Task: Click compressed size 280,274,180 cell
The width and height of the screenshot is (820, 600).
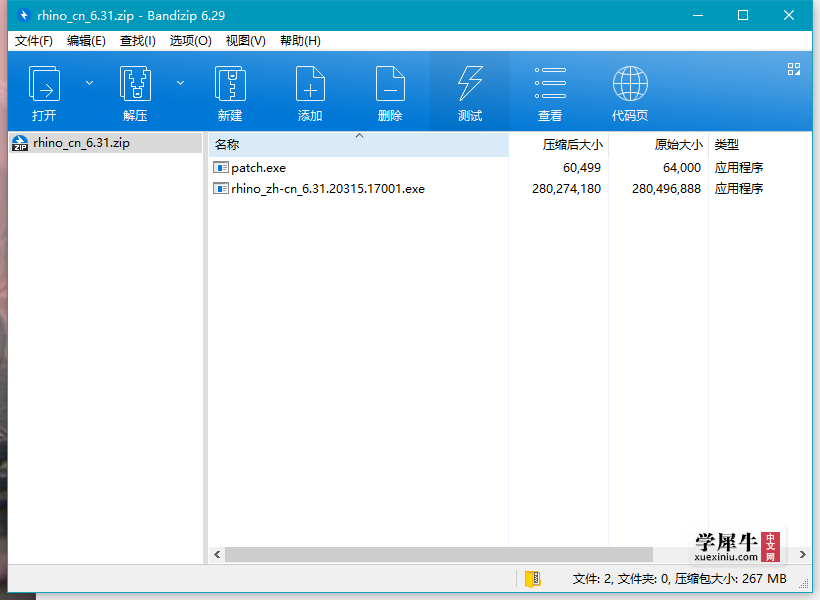Action: pos(566,189)
